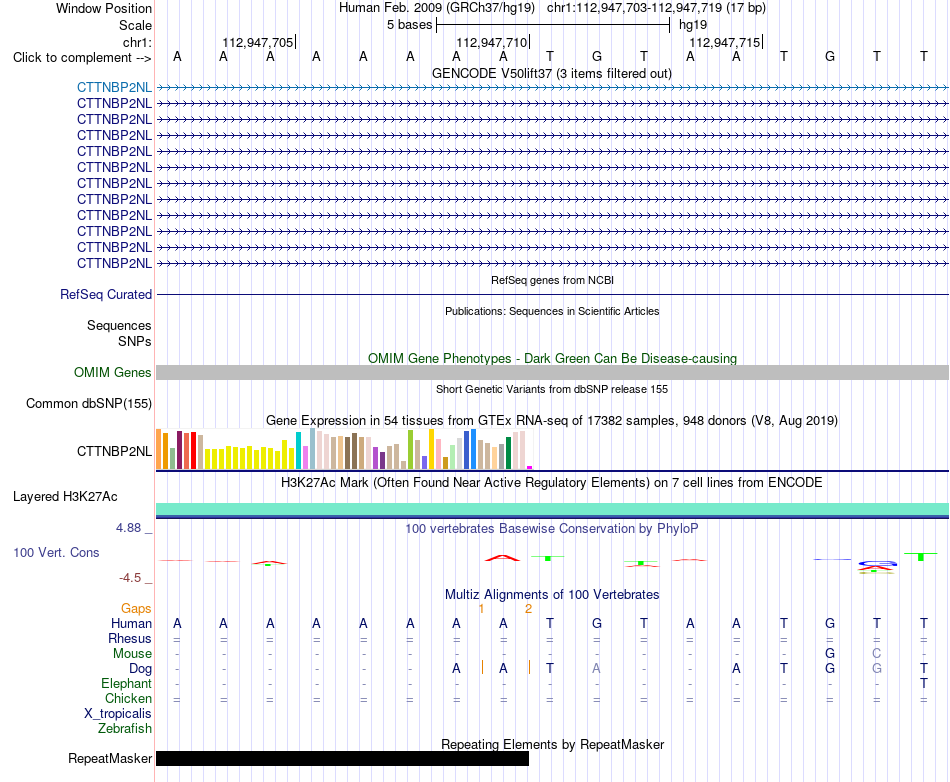Screen dimensions: 950x782
Task: Select the Scale label on the left
Action: point(135,25)
